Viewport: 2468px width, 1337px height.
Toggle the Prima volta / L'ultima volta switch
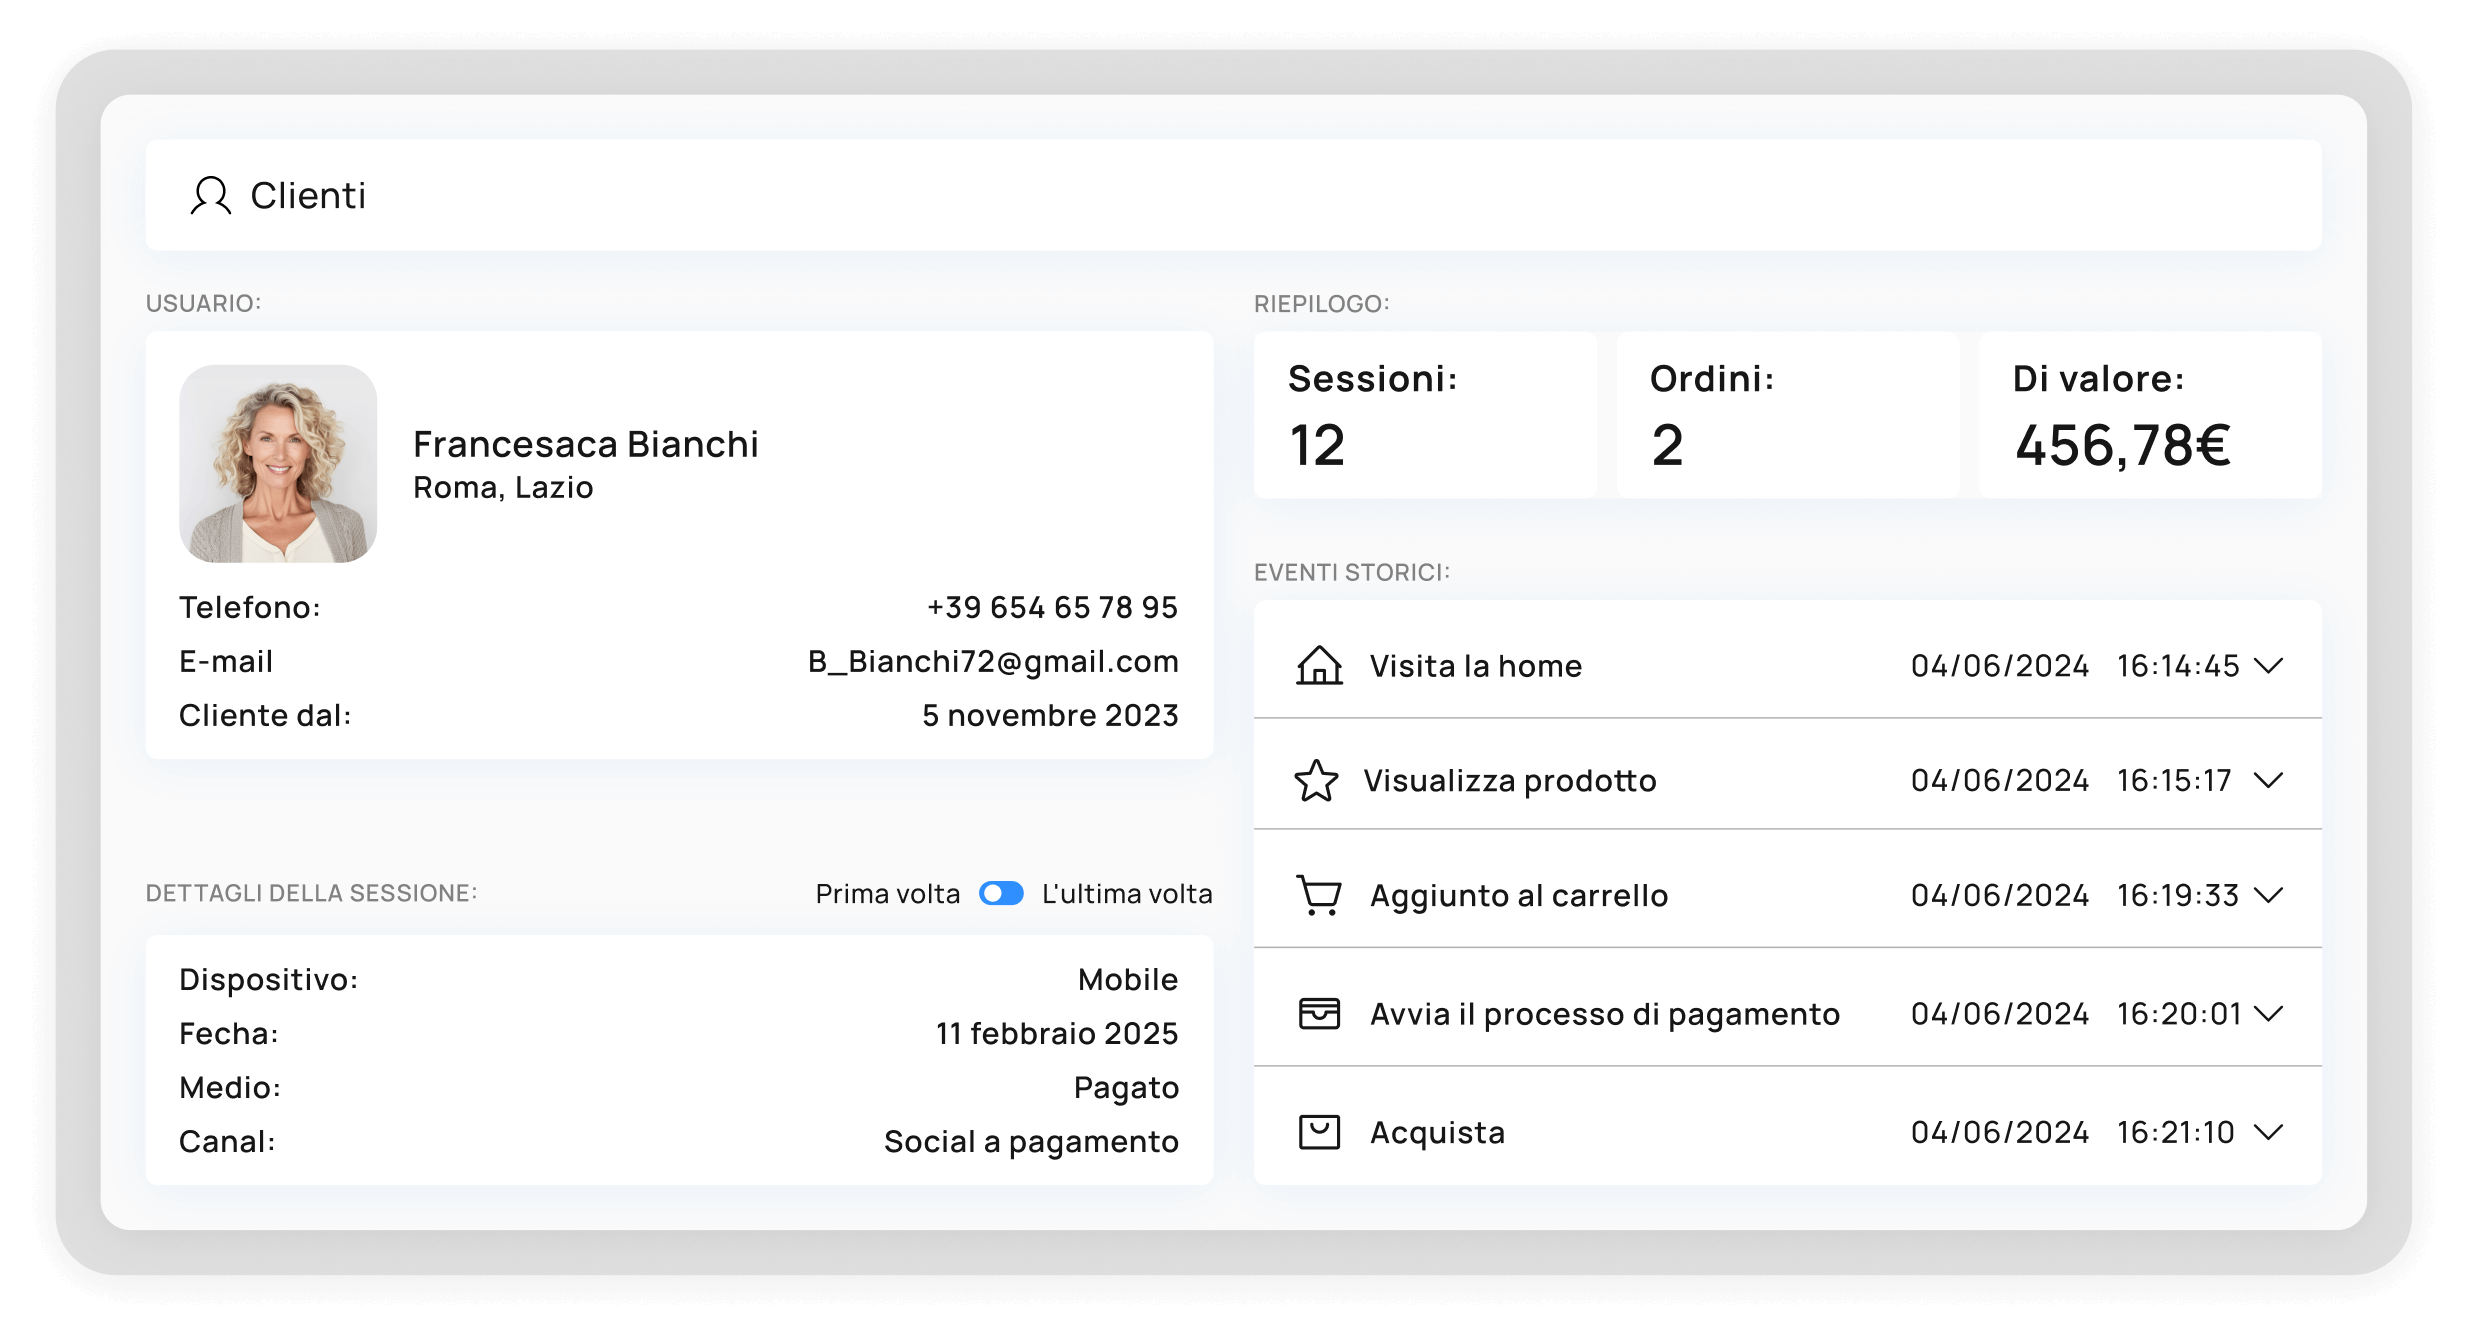pyautogui.click(x=1001, y=893)
